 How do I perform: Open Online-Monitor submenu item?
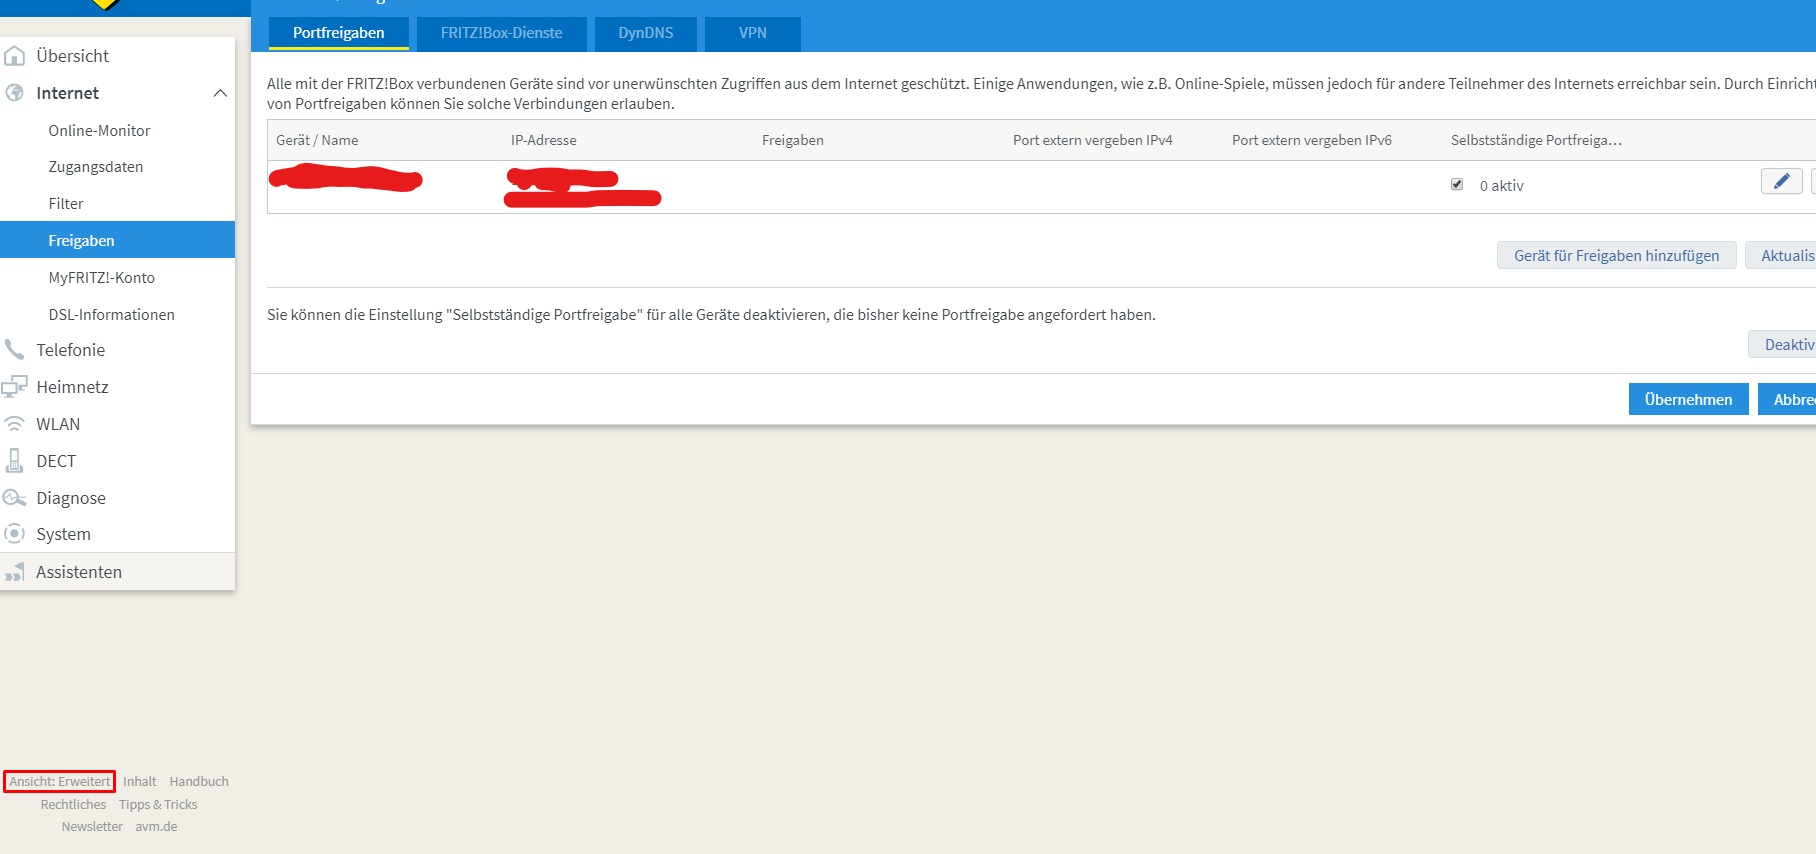coord(99,130)
